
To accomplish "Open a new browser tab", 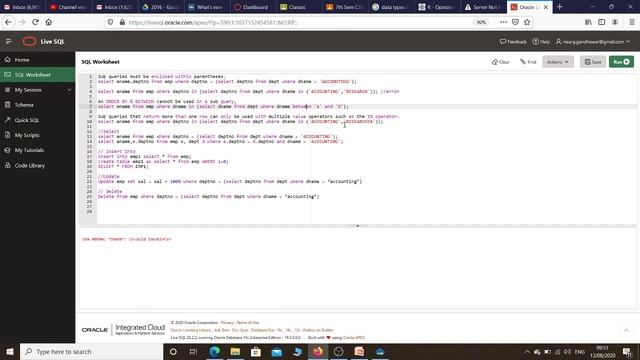I will pyautogui.click(x=560, y=7).
